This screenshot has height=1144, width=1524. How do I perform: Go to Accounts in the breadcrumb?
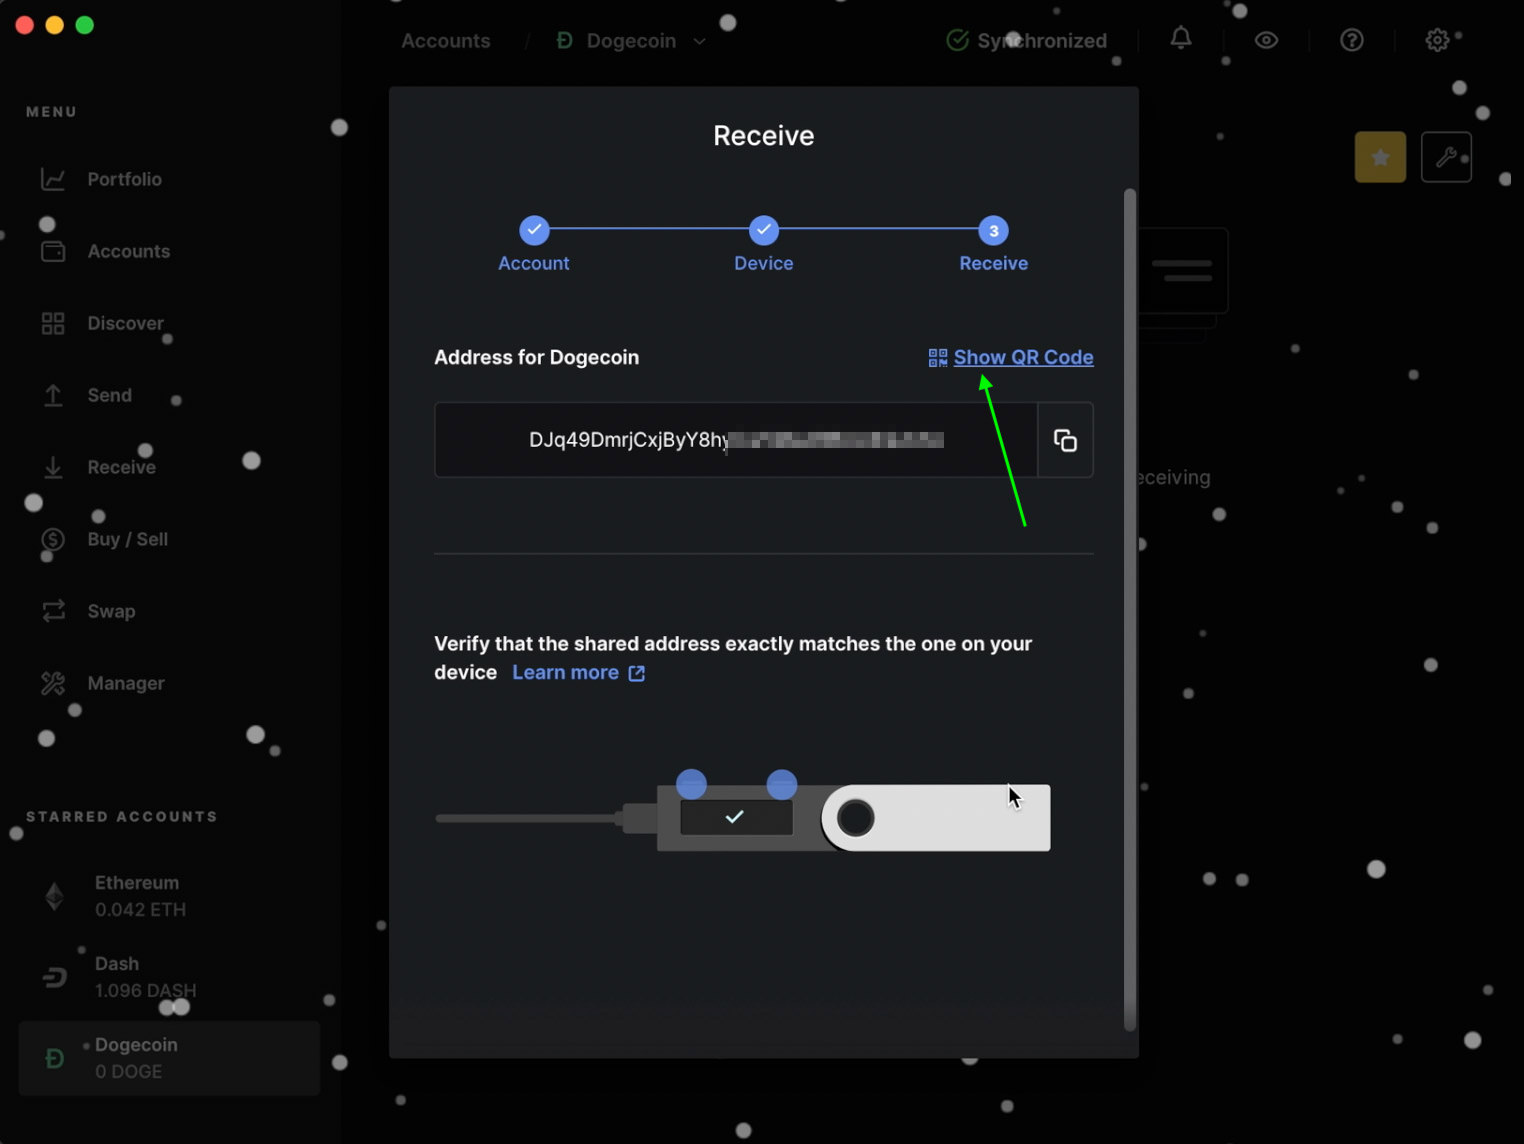(x=446, y=41)
